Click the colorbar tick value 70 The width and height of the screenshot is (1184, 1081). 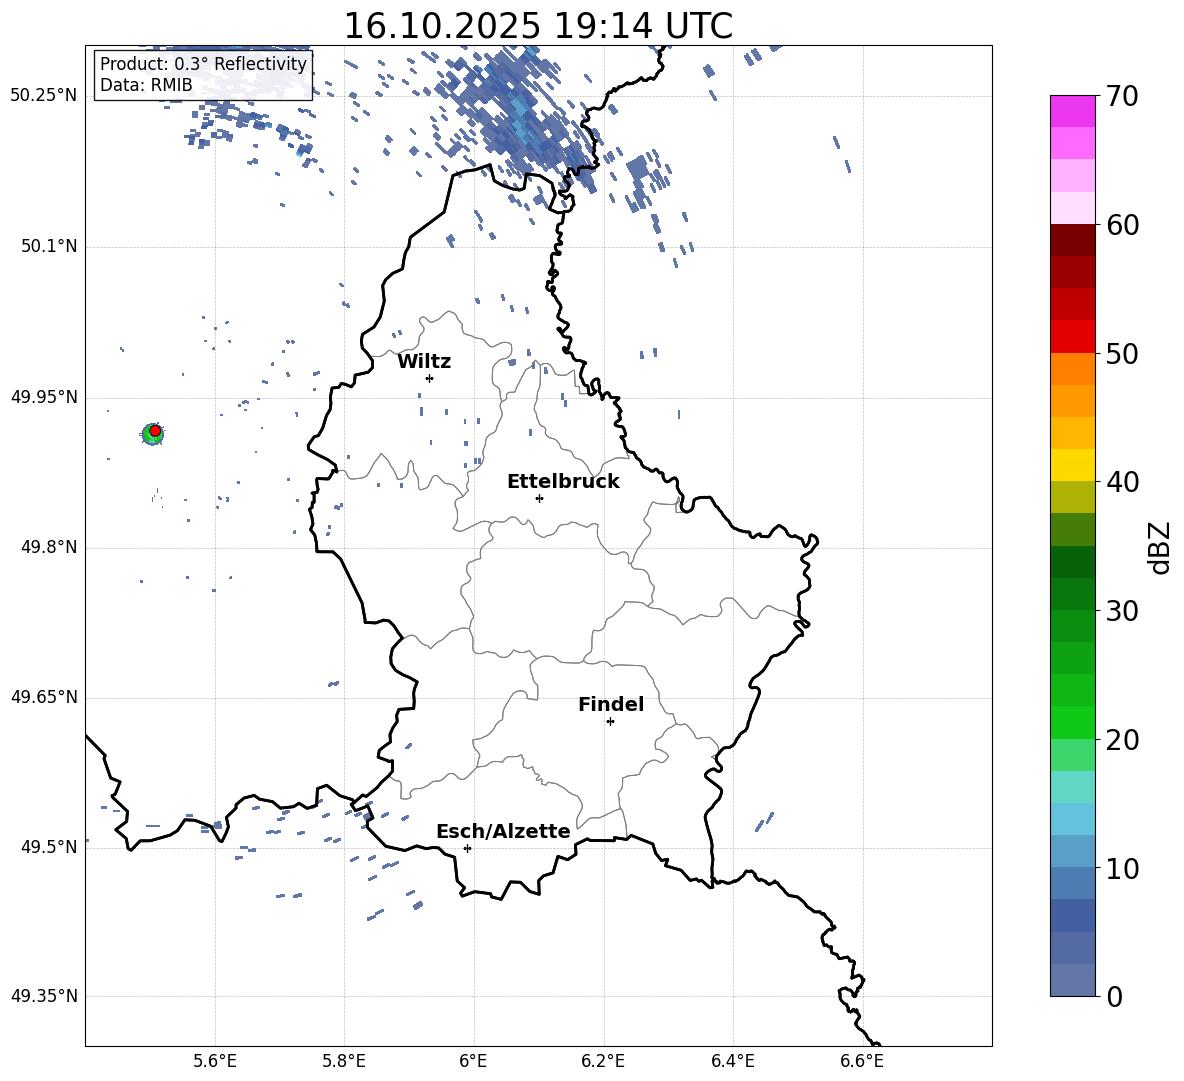click(x=1123, y=97)
